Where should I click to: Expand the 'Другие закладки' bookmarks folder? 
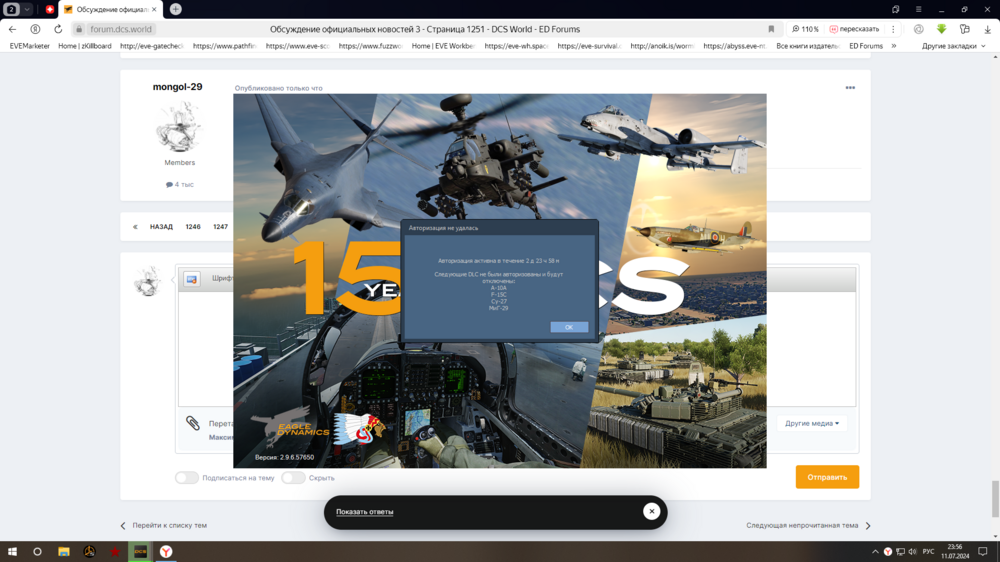click(x=953, y=46)
